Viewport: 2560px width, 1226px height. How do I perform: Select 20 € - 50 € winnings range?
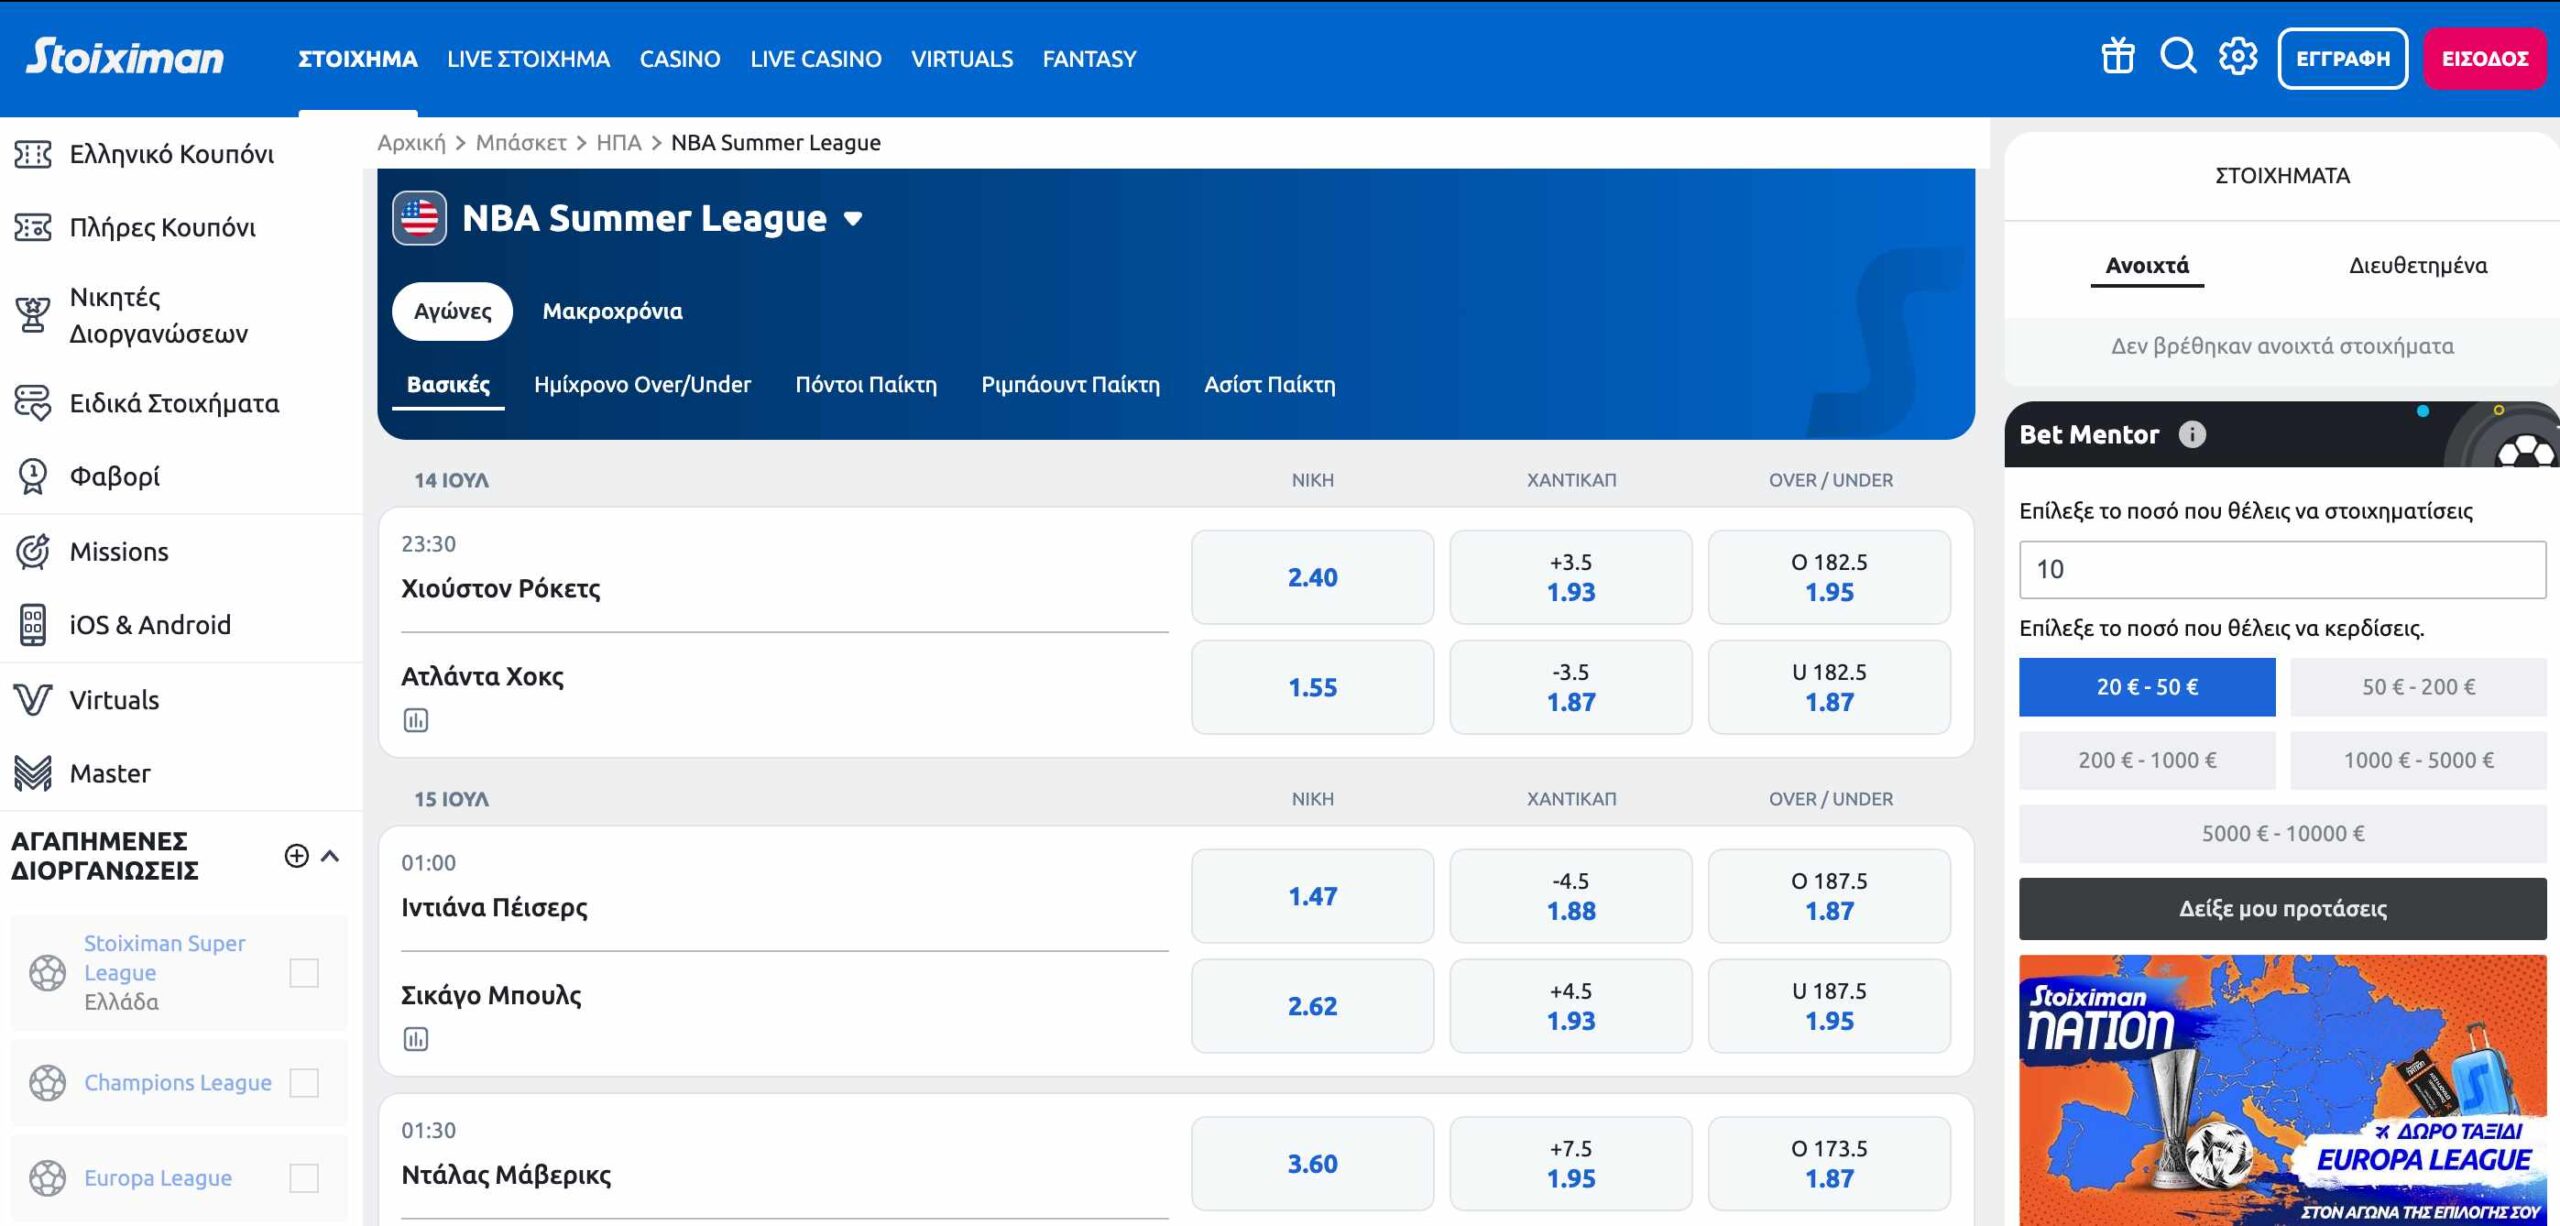click(x=2147, y=687)
